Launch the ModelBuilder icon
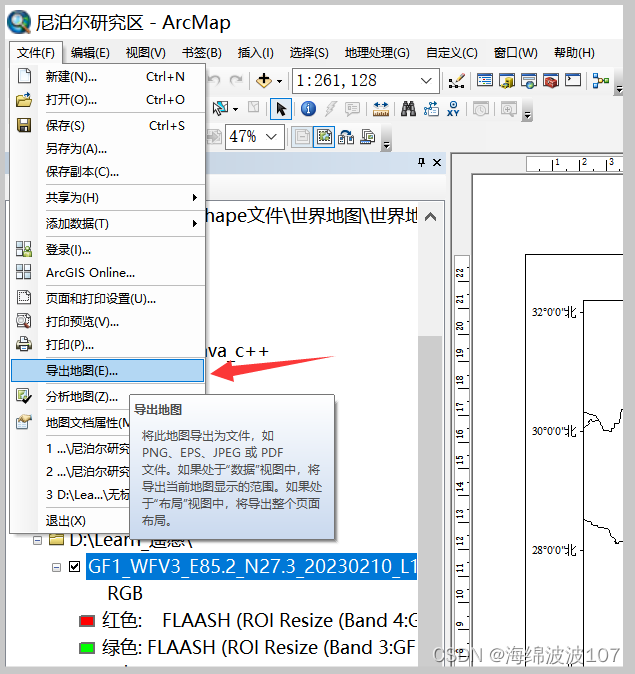 tap(601, 80)
